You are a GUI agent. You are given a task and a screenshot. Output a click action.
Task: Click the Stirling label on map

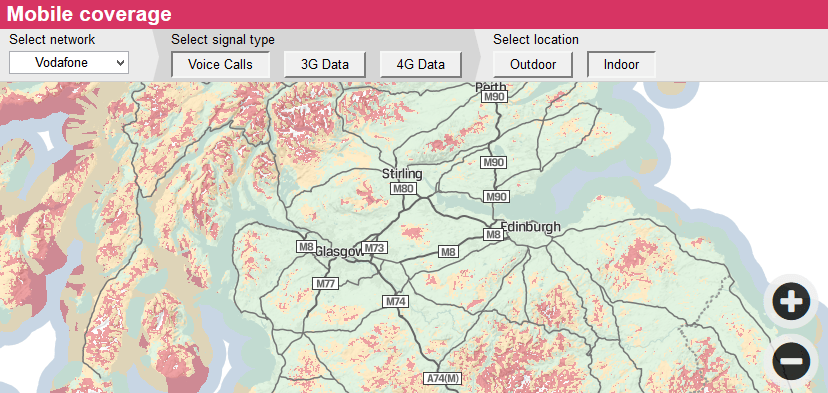[x=402, y=174]
